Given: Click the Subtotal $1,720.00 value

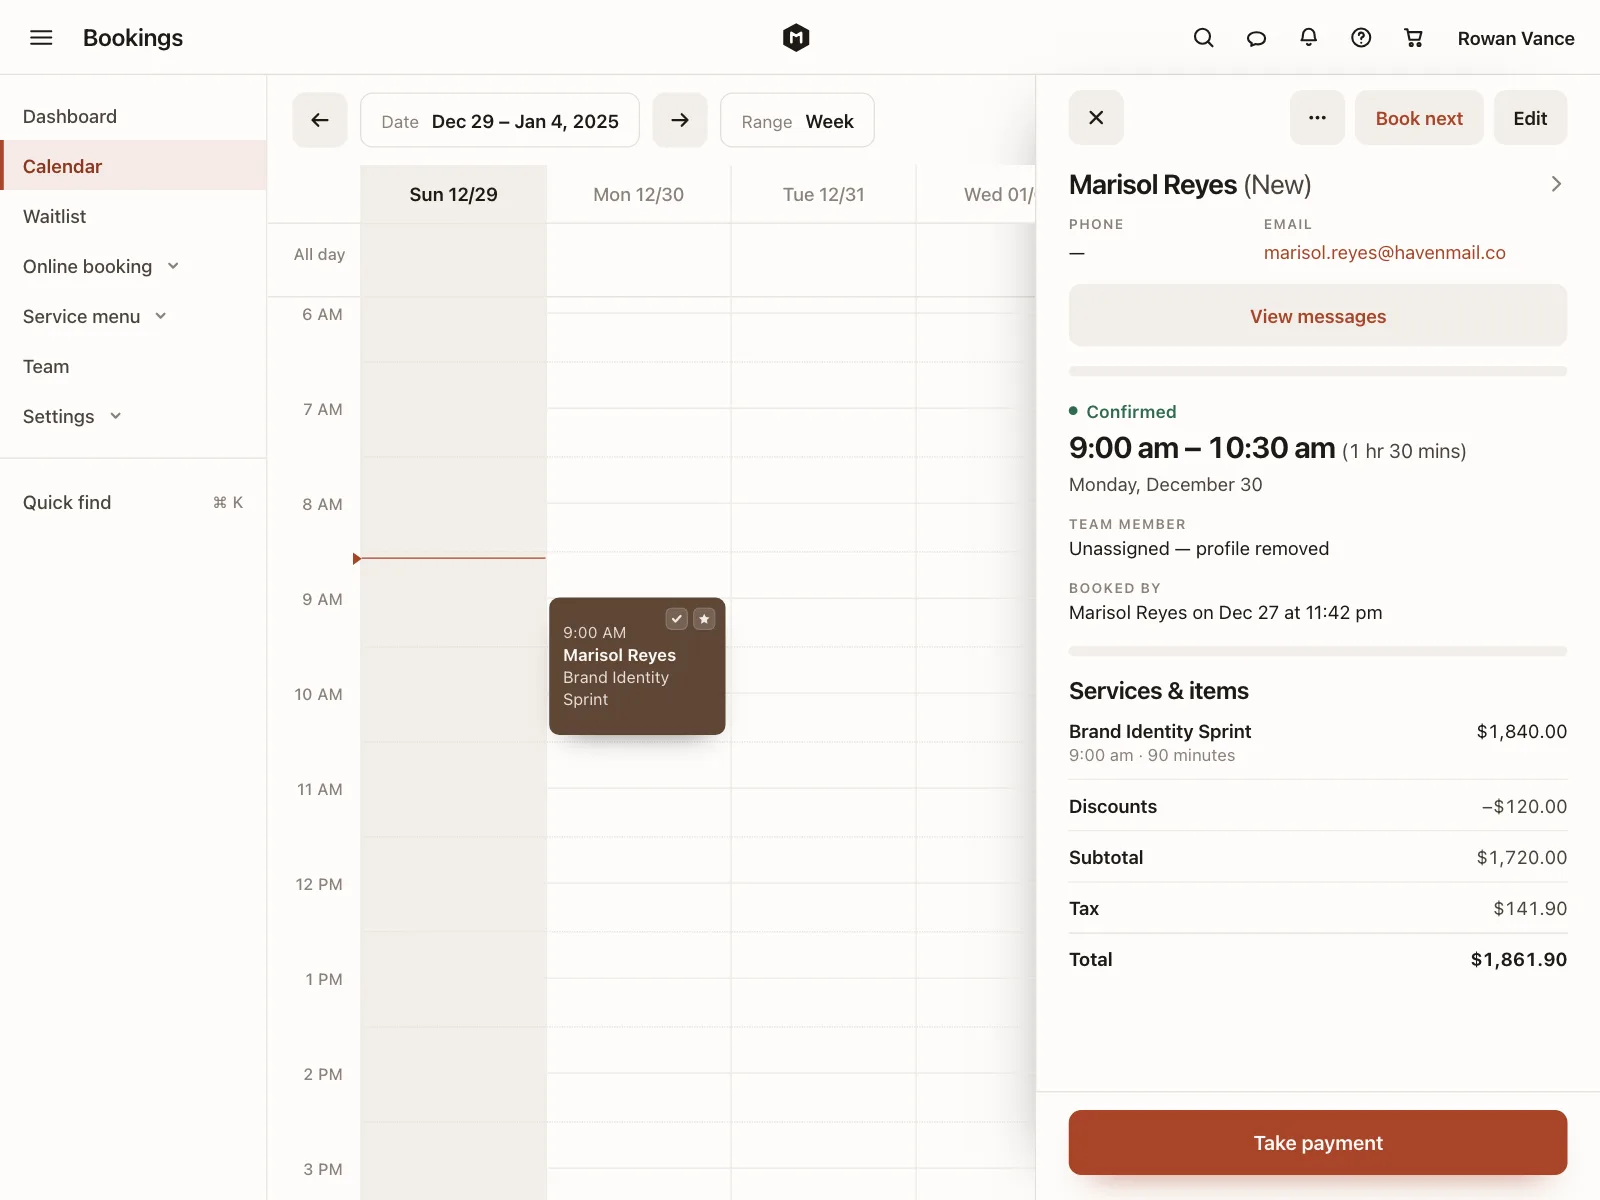Looking at the screenshot, I should pyautogui.click(x=1522, y=857).
